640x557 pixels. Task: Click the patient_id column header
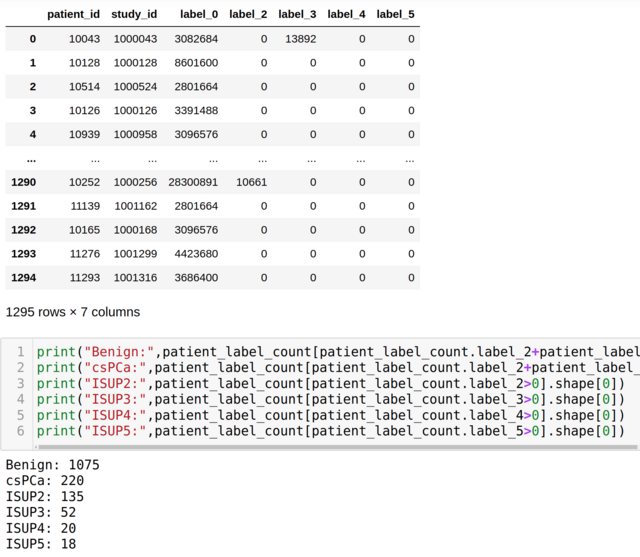point(73,14)
